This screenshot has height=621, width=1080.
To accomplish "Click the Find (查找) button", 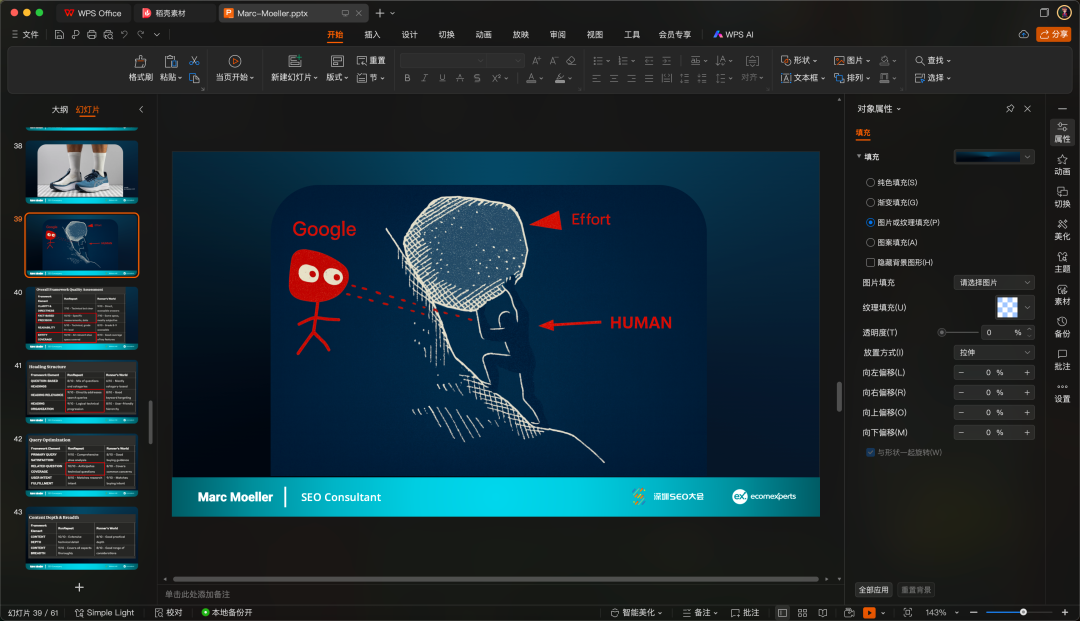I will point(933,61).
